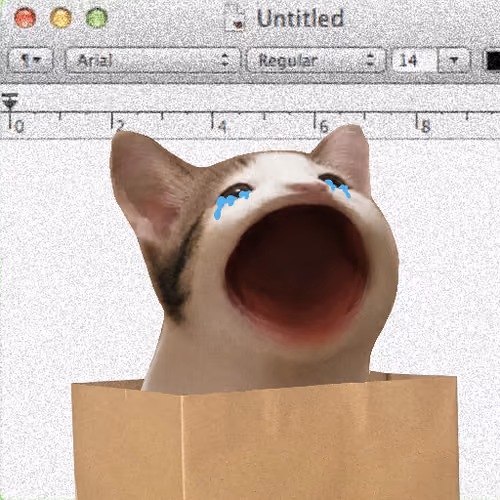Click the up-down arrows on the Arial selector
Image resolution: width=500 pixels, height=500 pixels.
(x=226, y=60)
